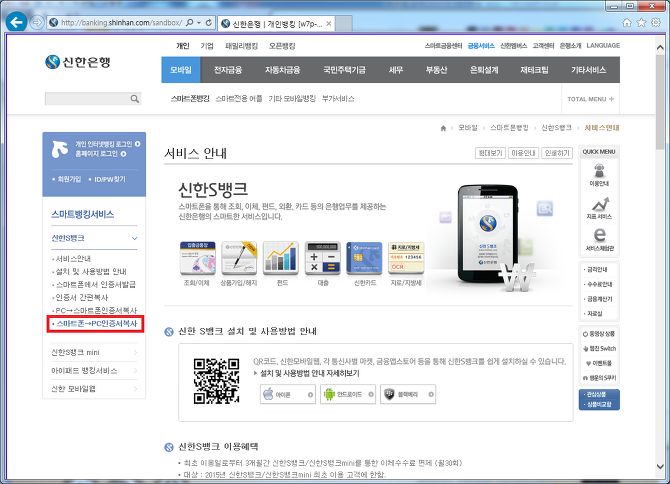The image size is (670, 484).
Task: Click the browser back arrow button
Action: pos(16,22)
